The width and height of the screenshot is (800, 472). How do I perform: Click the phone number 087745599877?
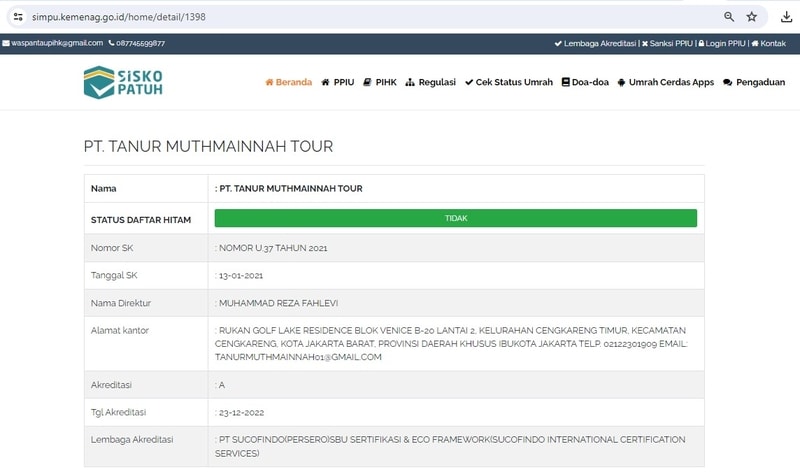click(140, 43)
